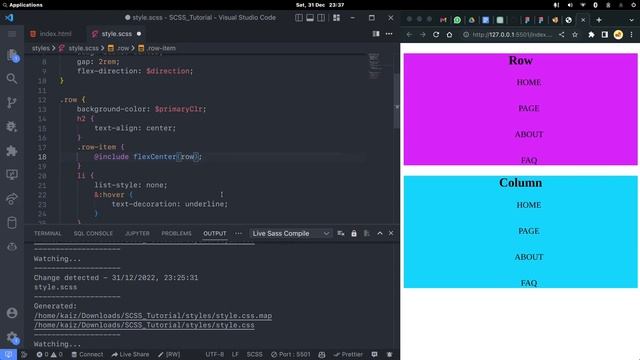Open the Search view in activity bar
Viewport: 640px width, 360px height.
[x=12, y=78]
